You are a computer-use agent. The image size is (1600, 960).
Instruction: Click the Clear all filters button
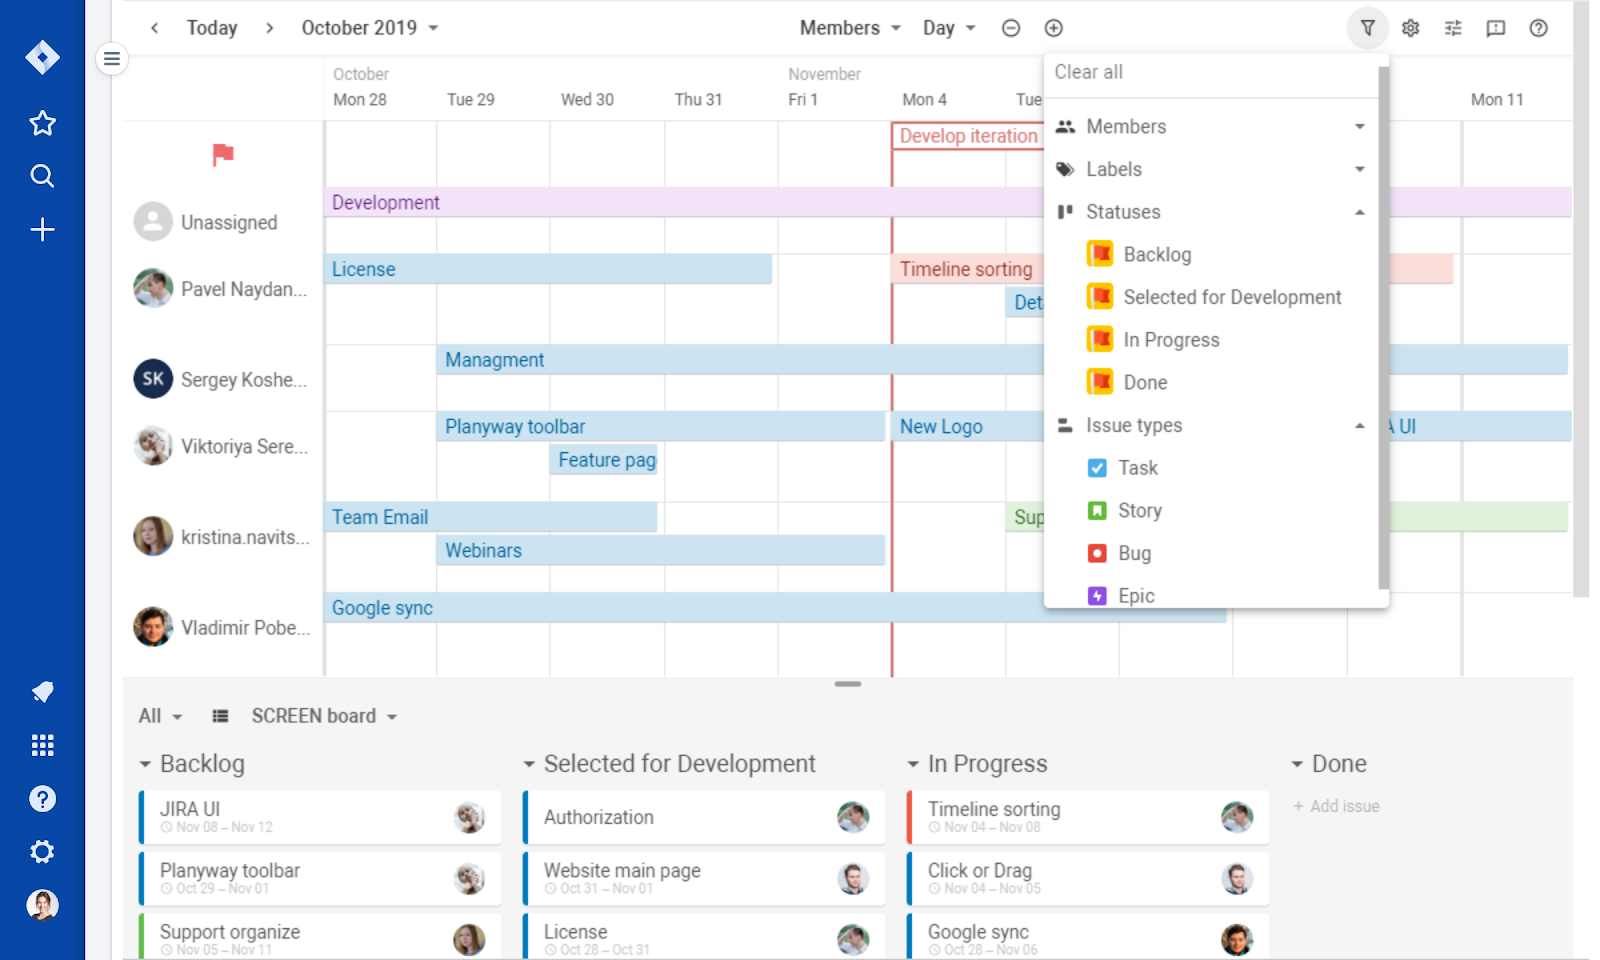1089,71
